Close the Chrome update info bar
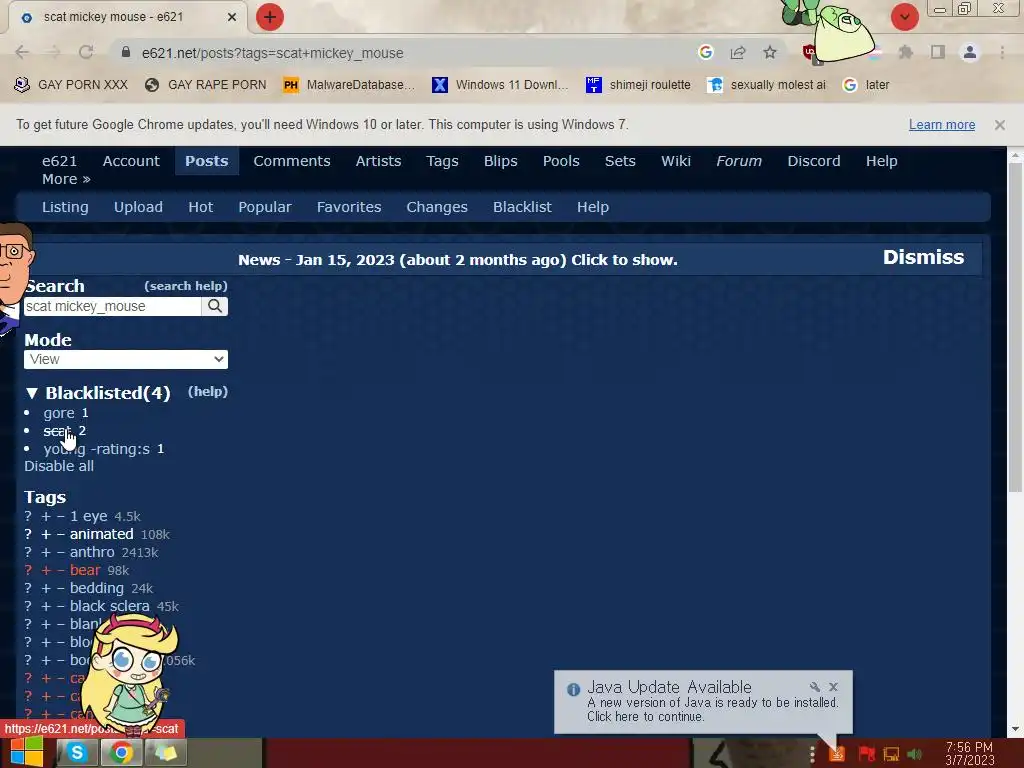 coord(999,125)
